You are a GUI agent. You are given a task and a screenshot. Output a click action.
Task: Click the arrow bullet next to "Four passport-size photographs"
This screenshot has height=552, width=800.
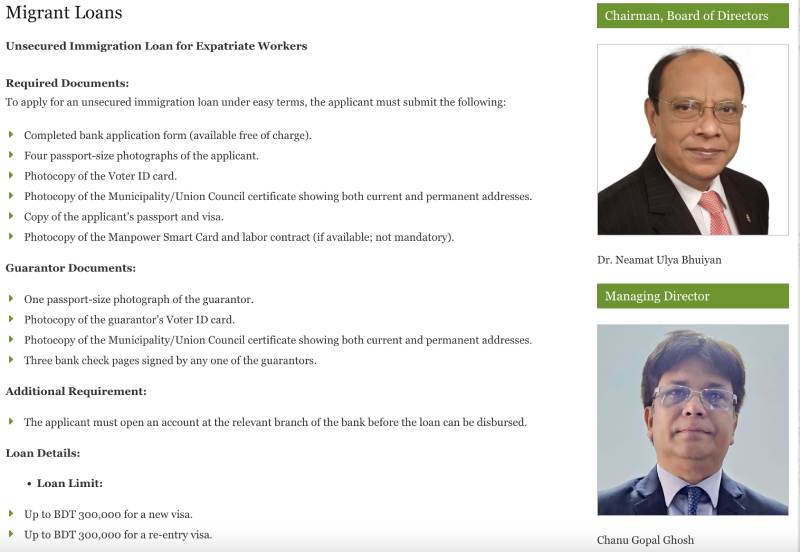11,155
